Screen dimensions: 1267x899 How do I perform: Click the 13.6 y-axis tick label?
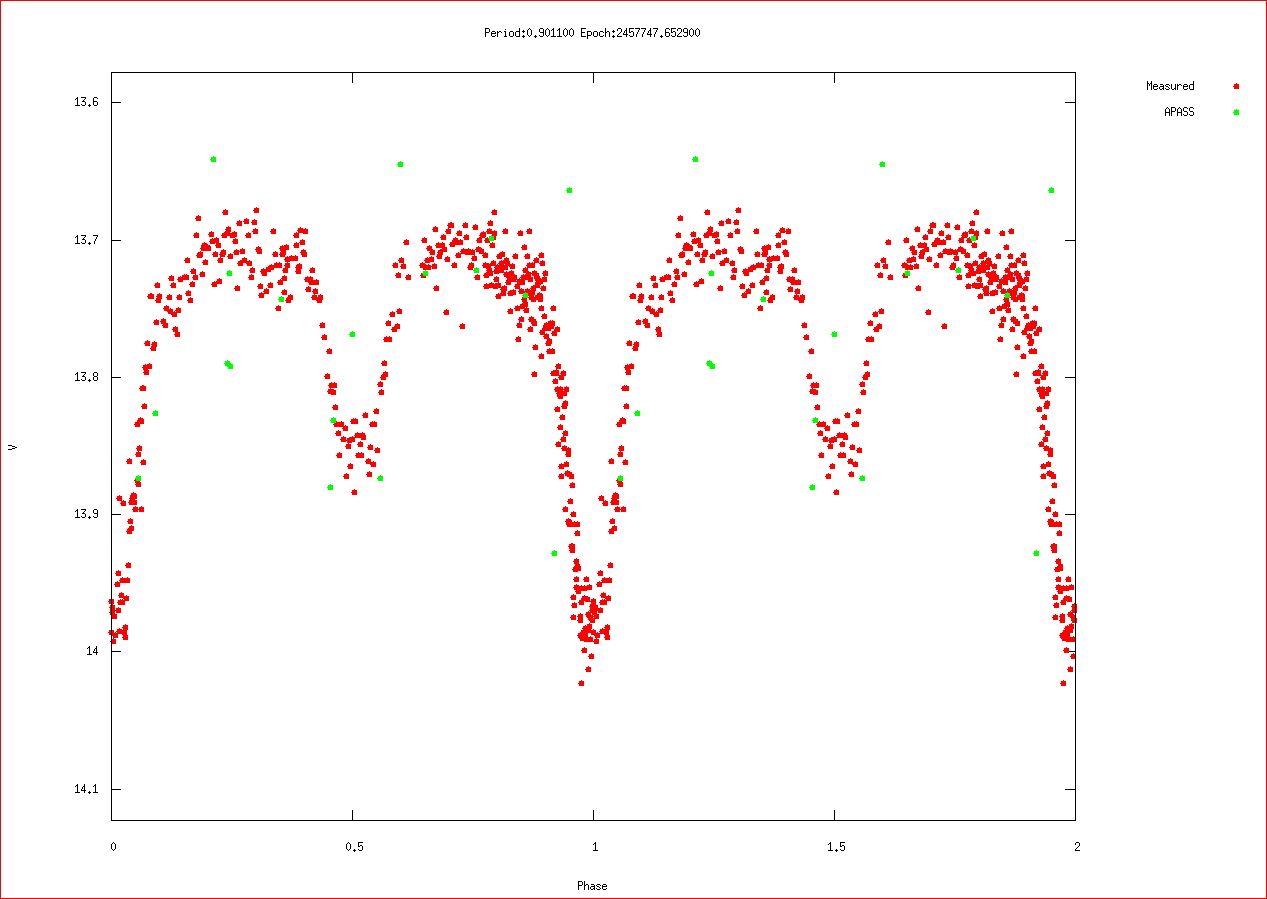coord(87,102)
